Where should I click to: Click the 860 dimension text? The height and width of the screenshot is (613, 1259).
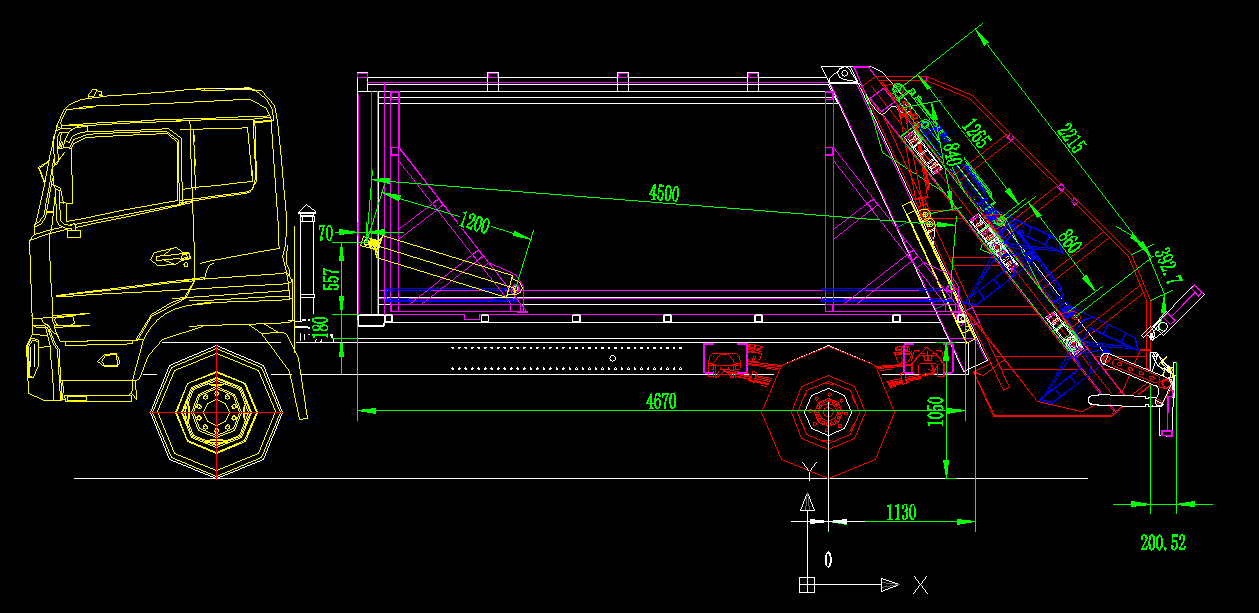click(1068, 242)
